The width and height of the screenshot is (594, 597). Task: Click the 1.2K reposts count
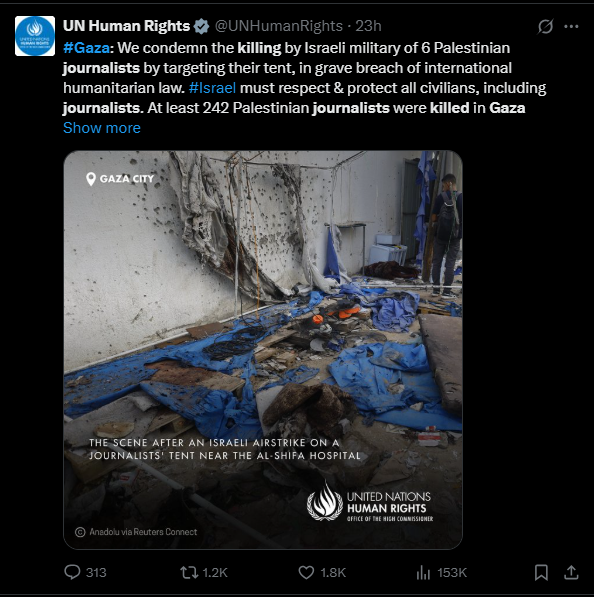click(215, 572)
